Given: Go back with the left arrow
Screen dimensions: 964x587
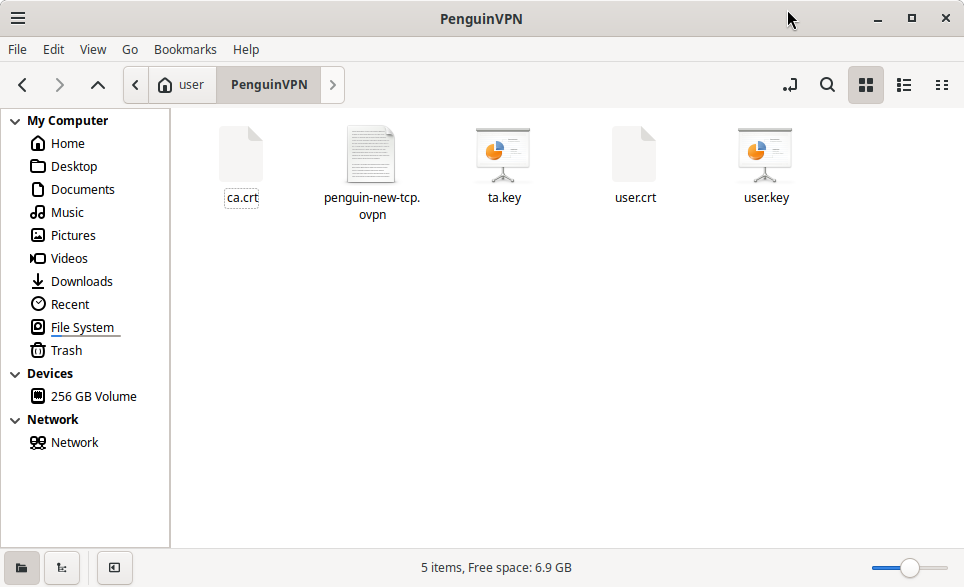Looking at the screenshot, I should (x=23, y=85).
